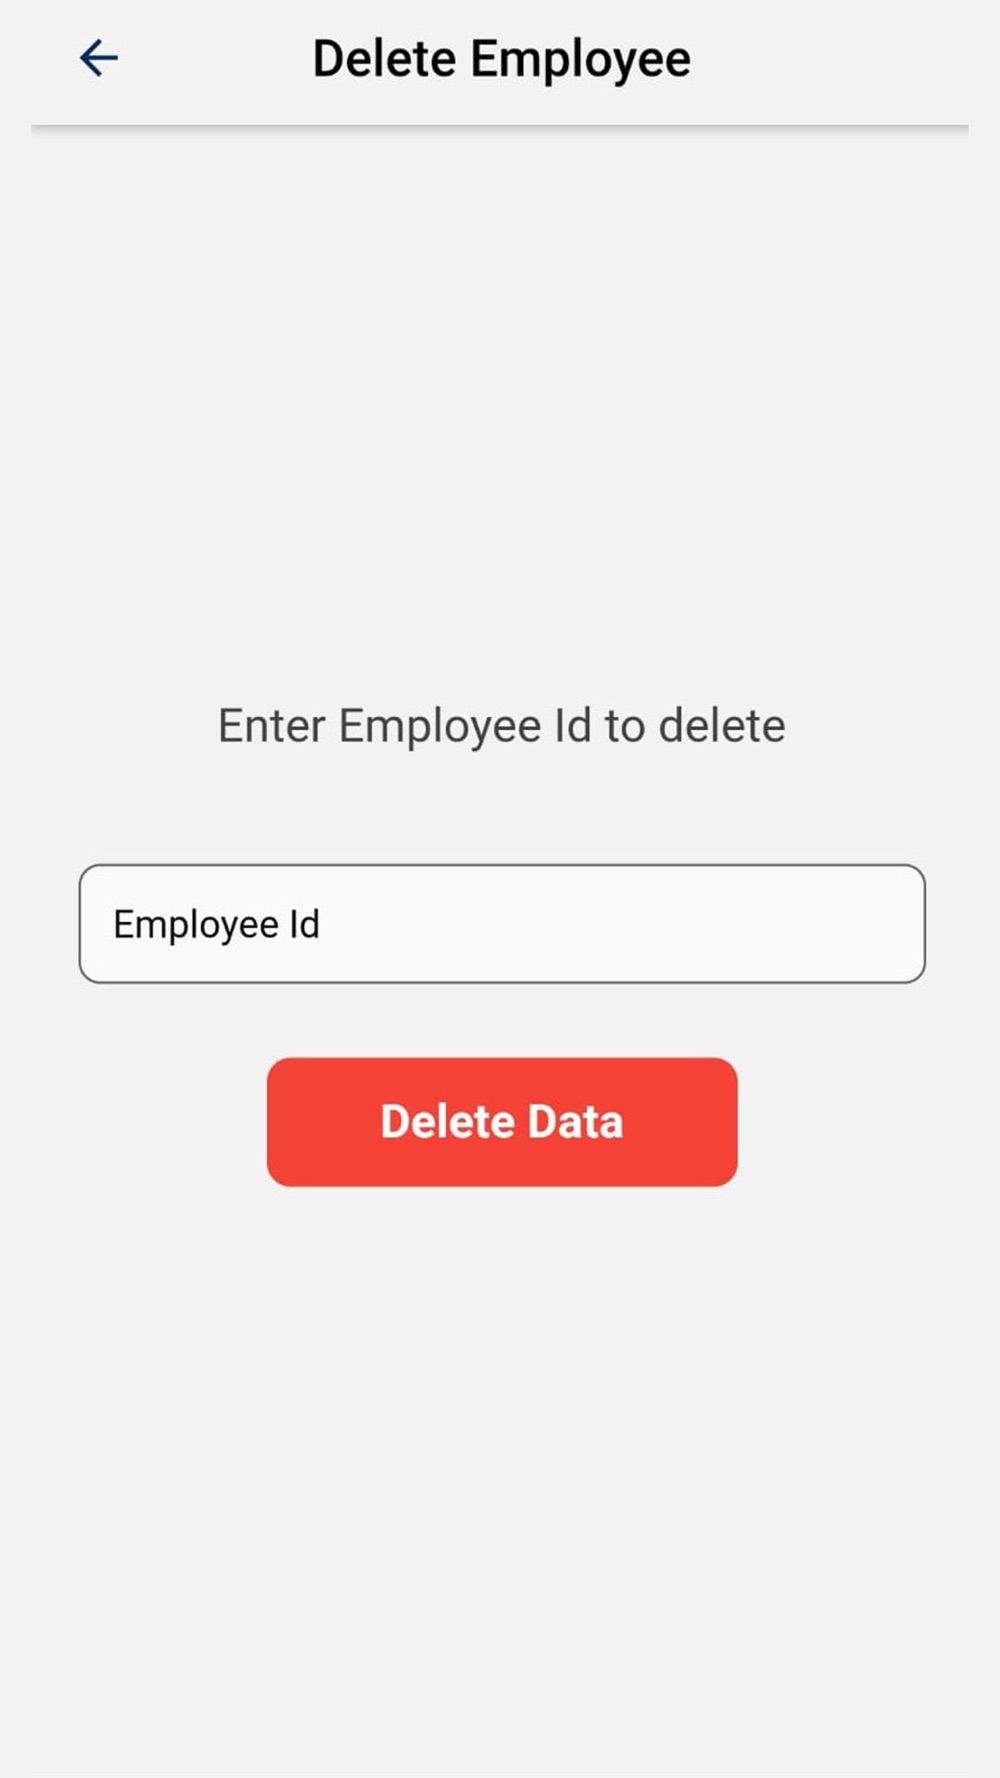The image size is (1000, 1778).
Task: Activate the rounded Employee Id entry box
Action: (x=502, y=924)
